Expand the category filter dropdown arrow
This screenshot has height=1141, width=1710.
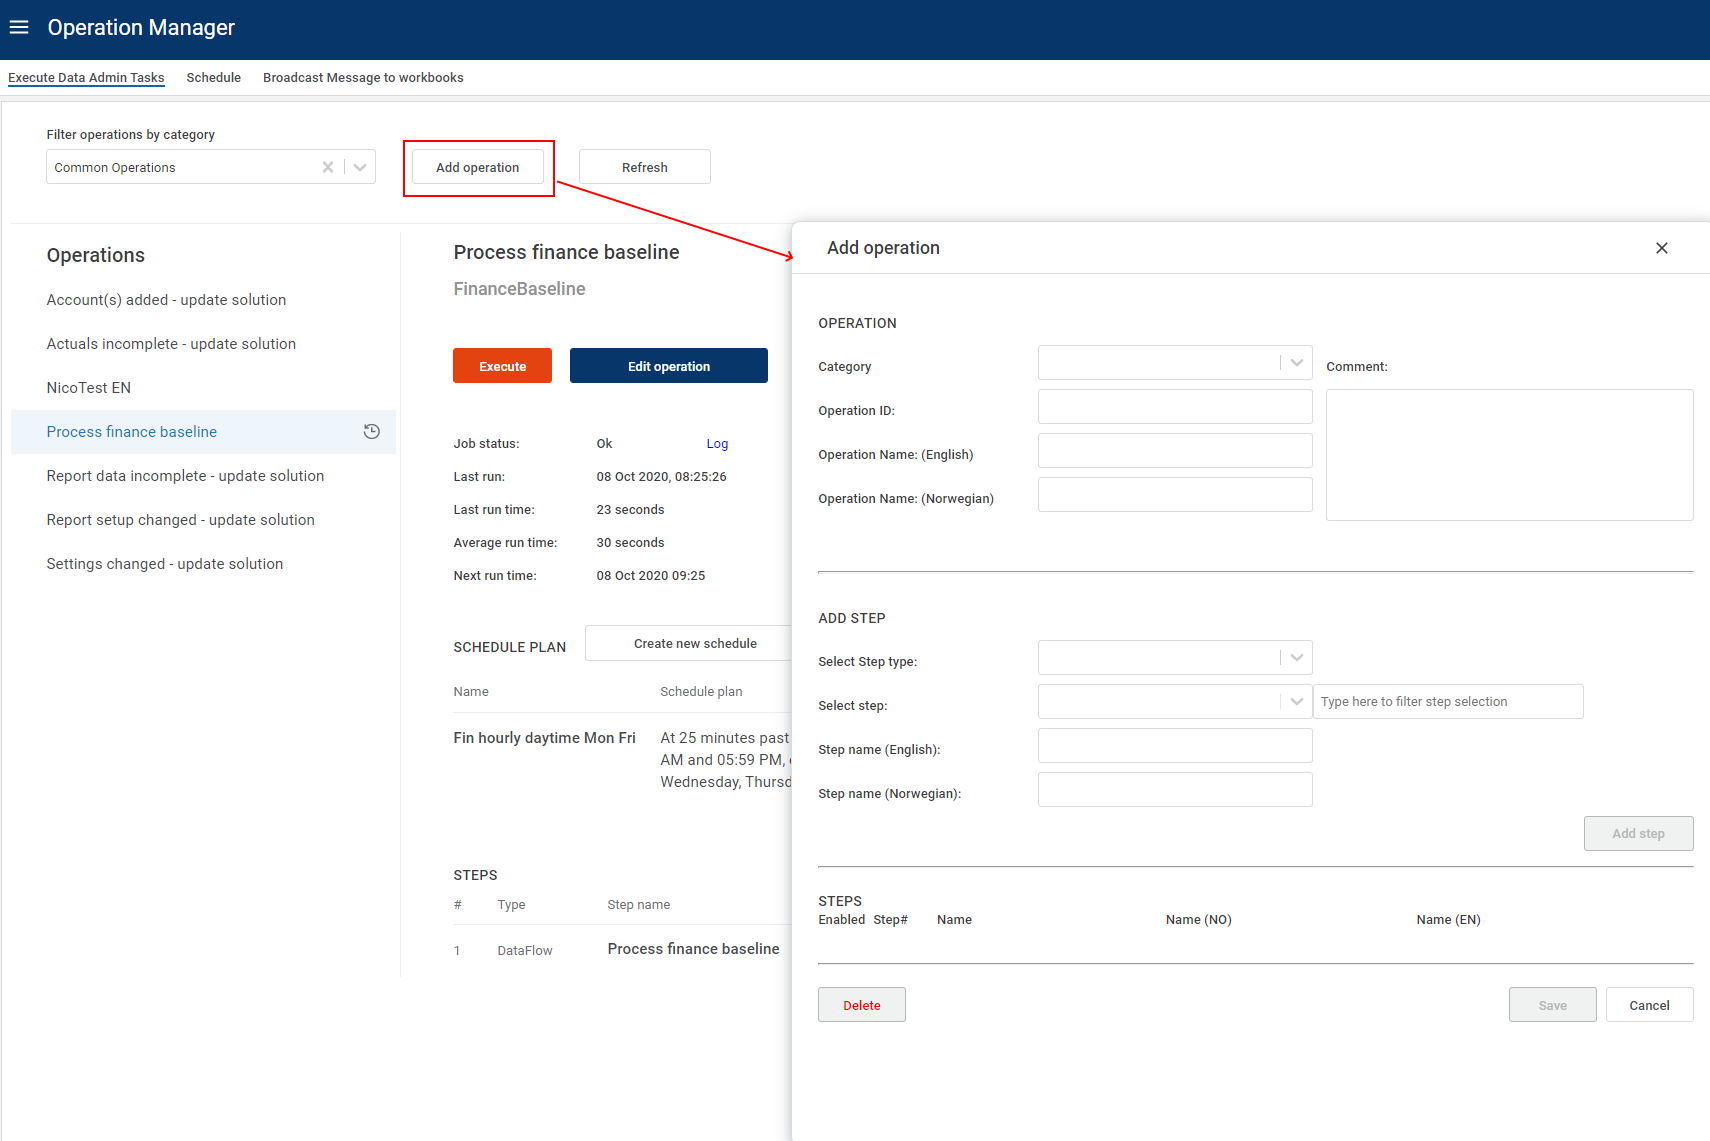359,167
